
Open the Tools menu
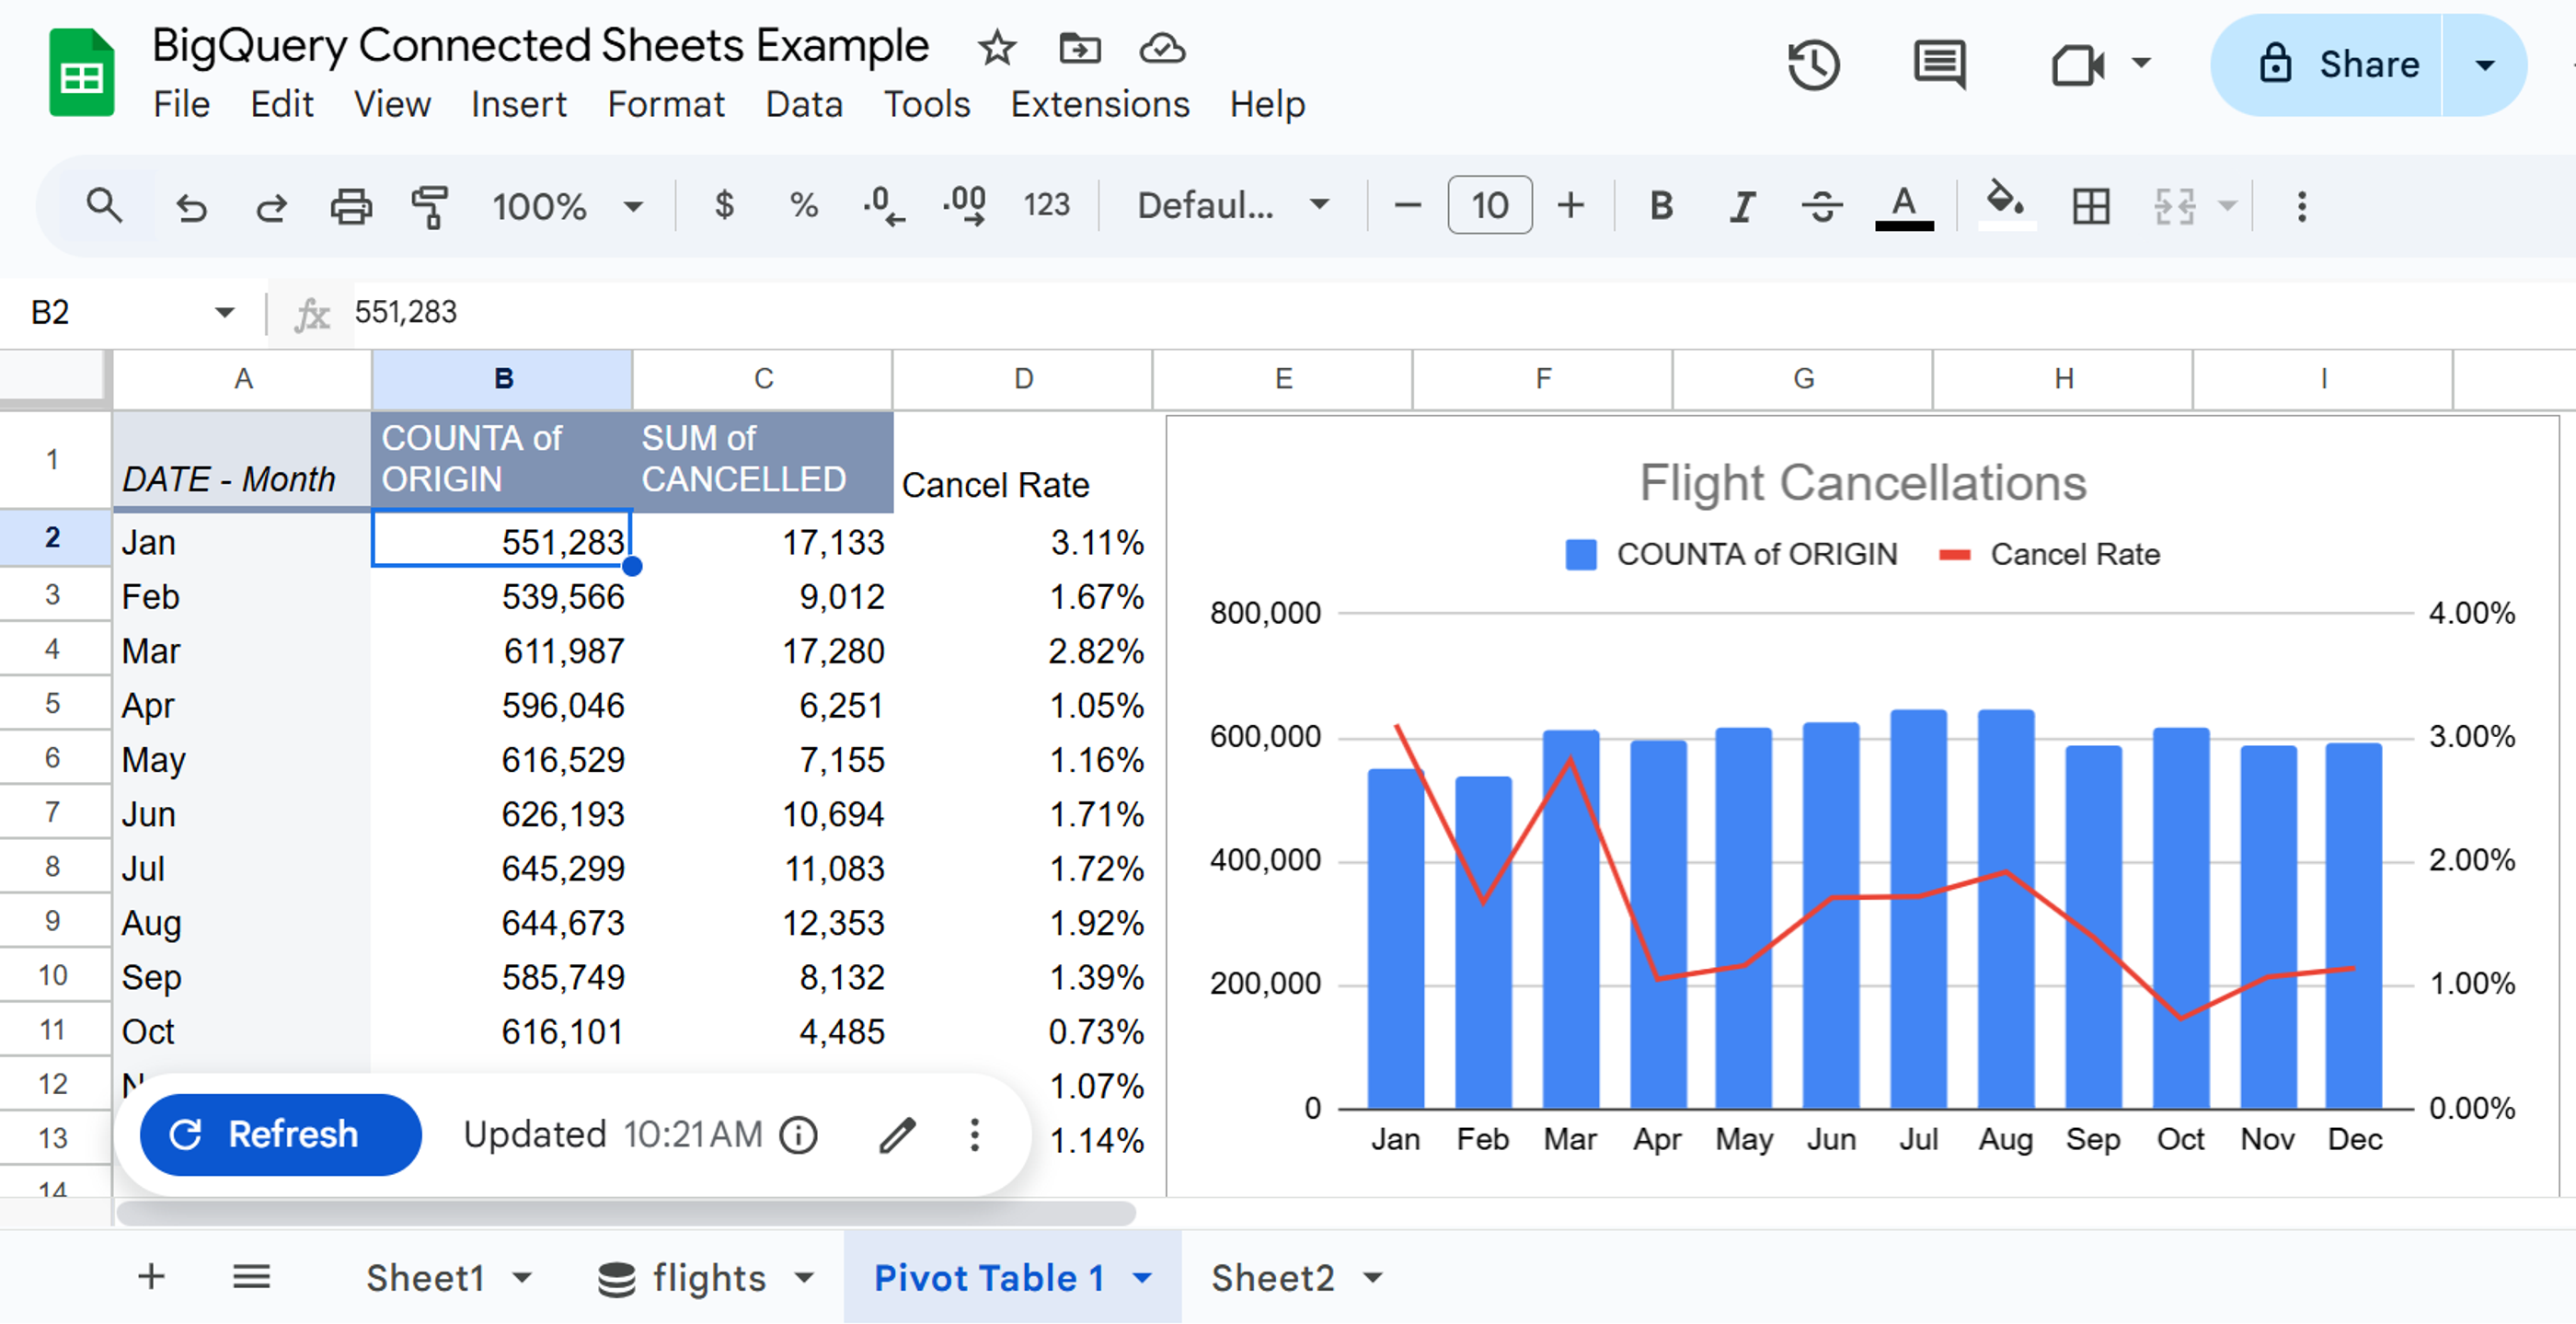point(926,104)
